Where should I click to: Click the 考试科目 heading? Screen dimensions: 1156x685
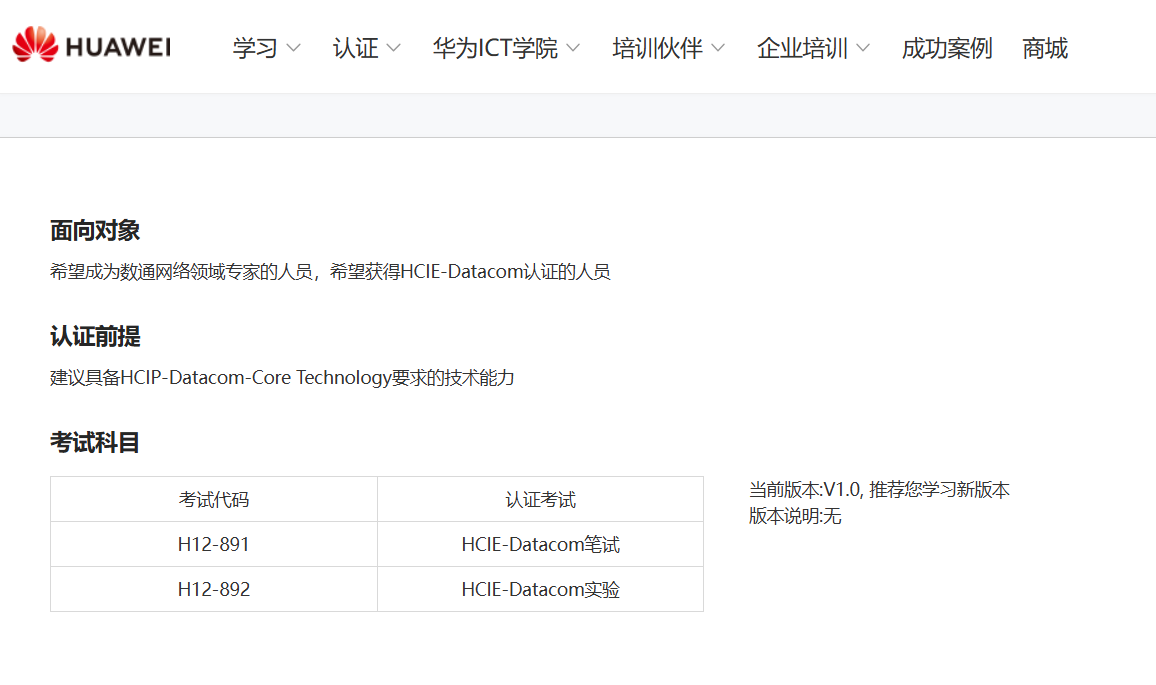(95, 443)
